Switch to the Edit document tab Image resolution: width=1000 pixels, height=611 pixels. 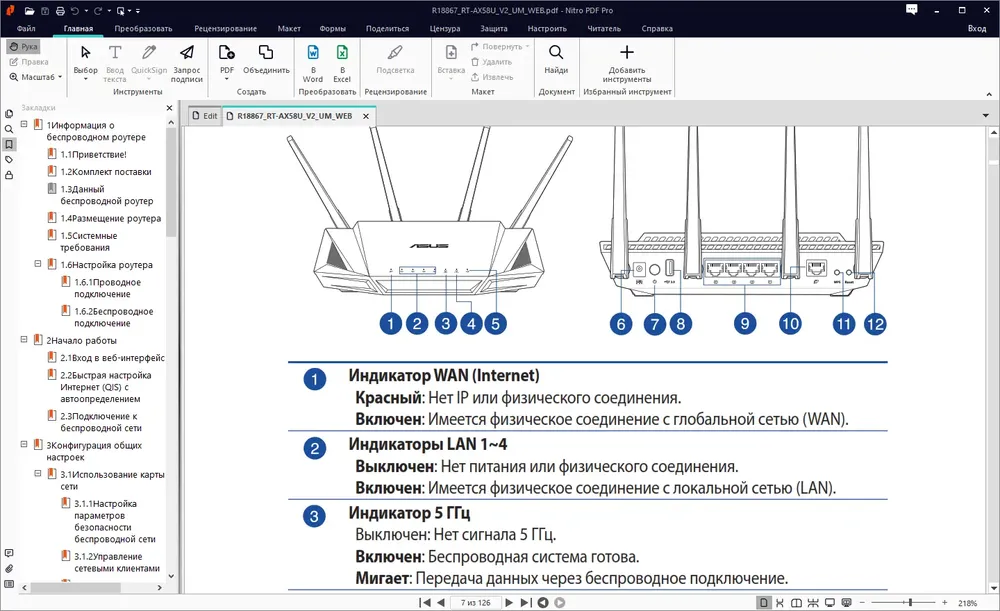(205, 115)
